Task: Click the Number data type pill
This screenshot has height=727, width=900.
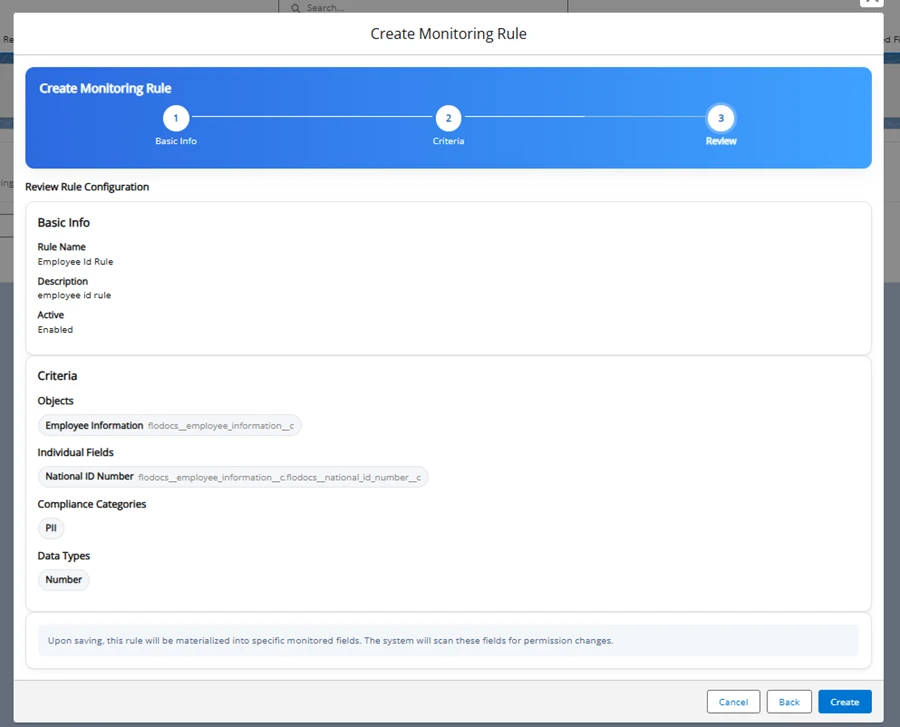Action: [x=64, y=580]
